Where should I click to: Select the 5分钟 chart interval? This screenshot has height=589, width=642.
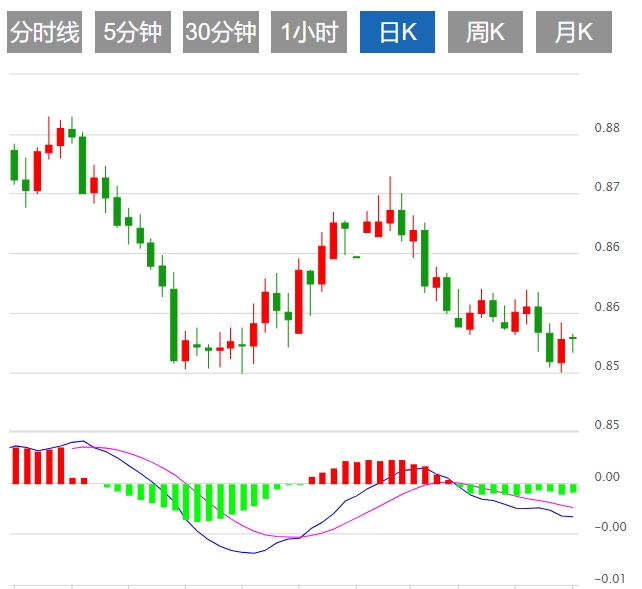tap(133, 32)
